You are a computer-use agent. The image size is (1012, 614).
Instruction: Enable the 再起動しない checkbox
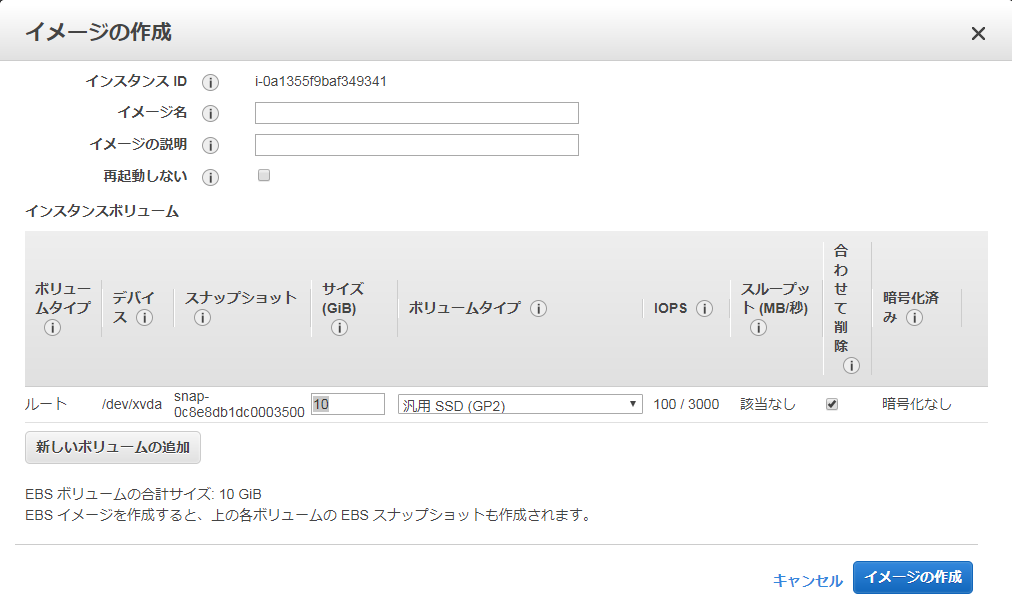264,176
